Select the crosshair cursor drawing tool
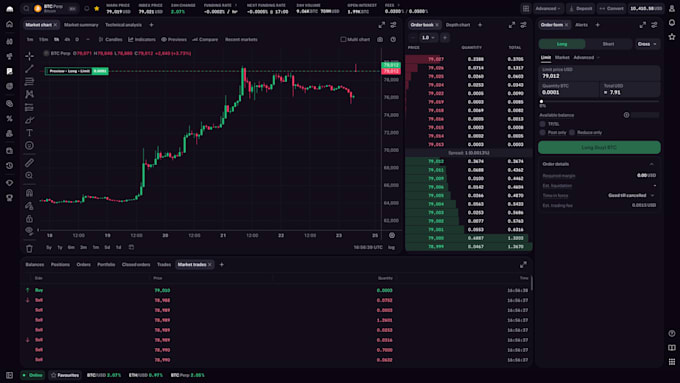The width and height of the screenshot is (680, 383). [x=29, y=56]
